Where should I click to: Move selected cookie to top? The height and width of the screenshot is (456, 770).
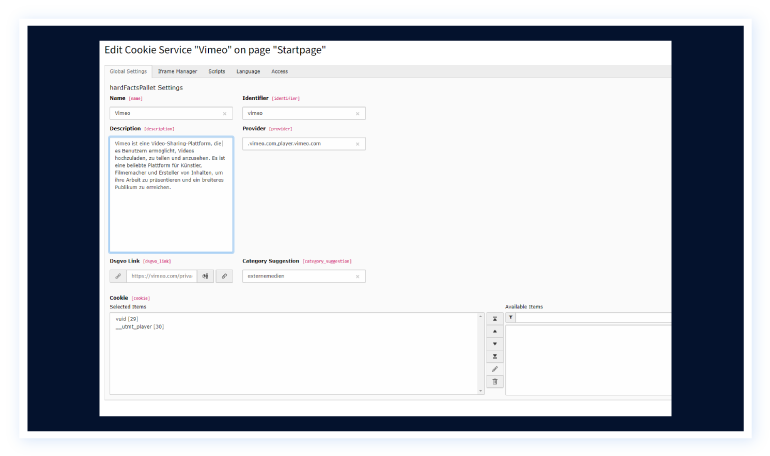pos(495,319)
